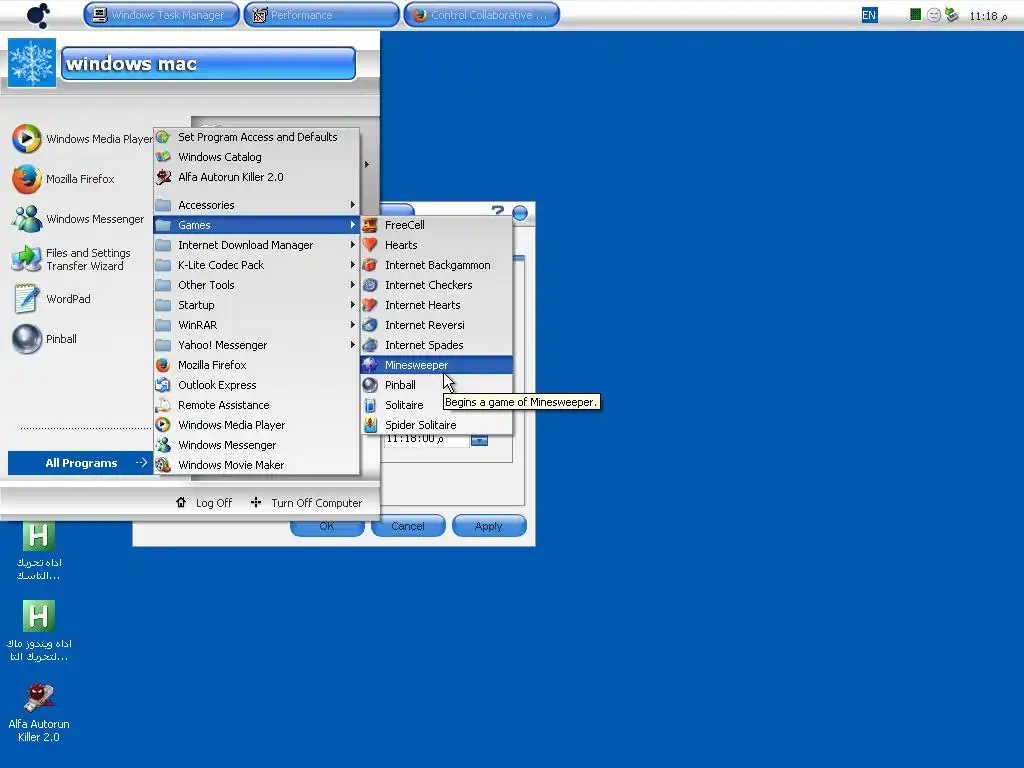Open pinned WordPad icon
The height and width of the screenshot is (768, 1024).
click(26, 299)
